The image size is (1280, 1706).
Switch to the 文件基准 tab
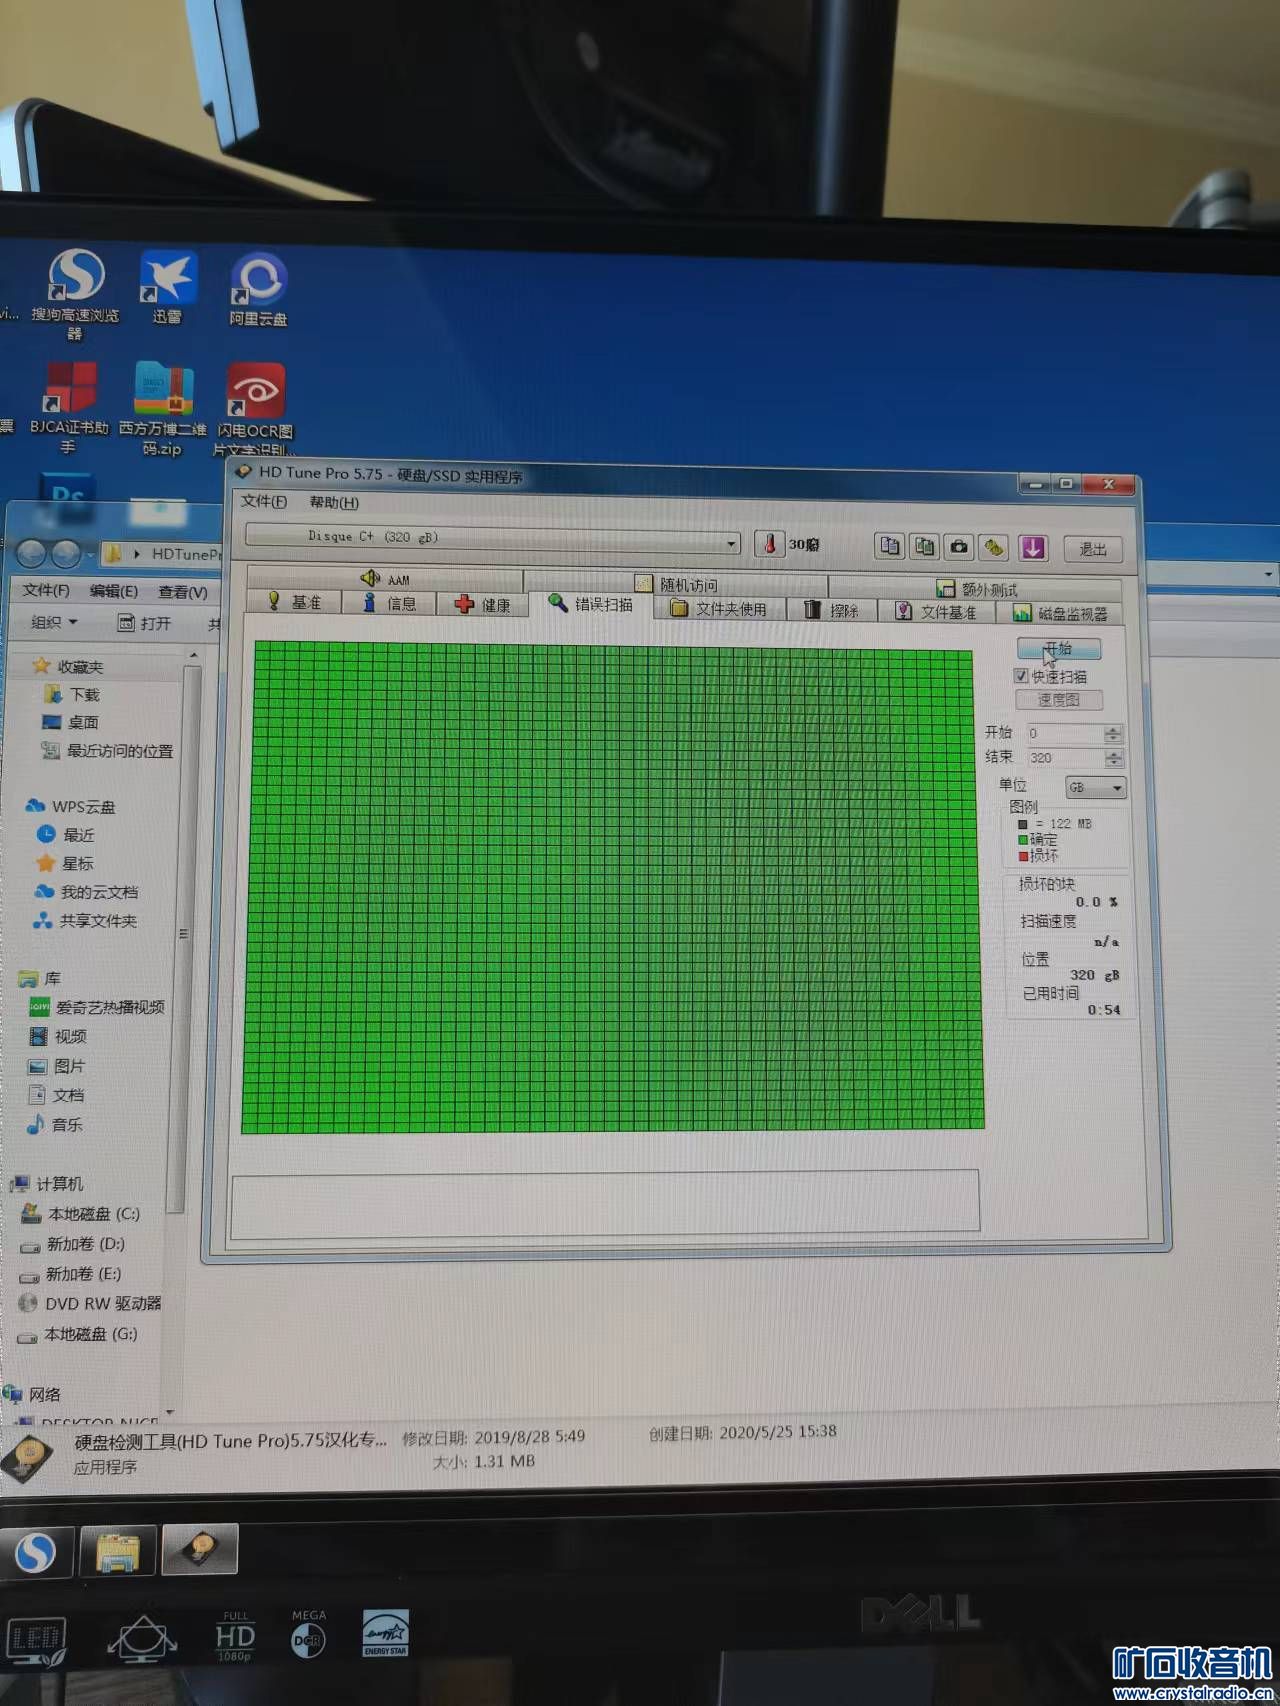[936, 611]
